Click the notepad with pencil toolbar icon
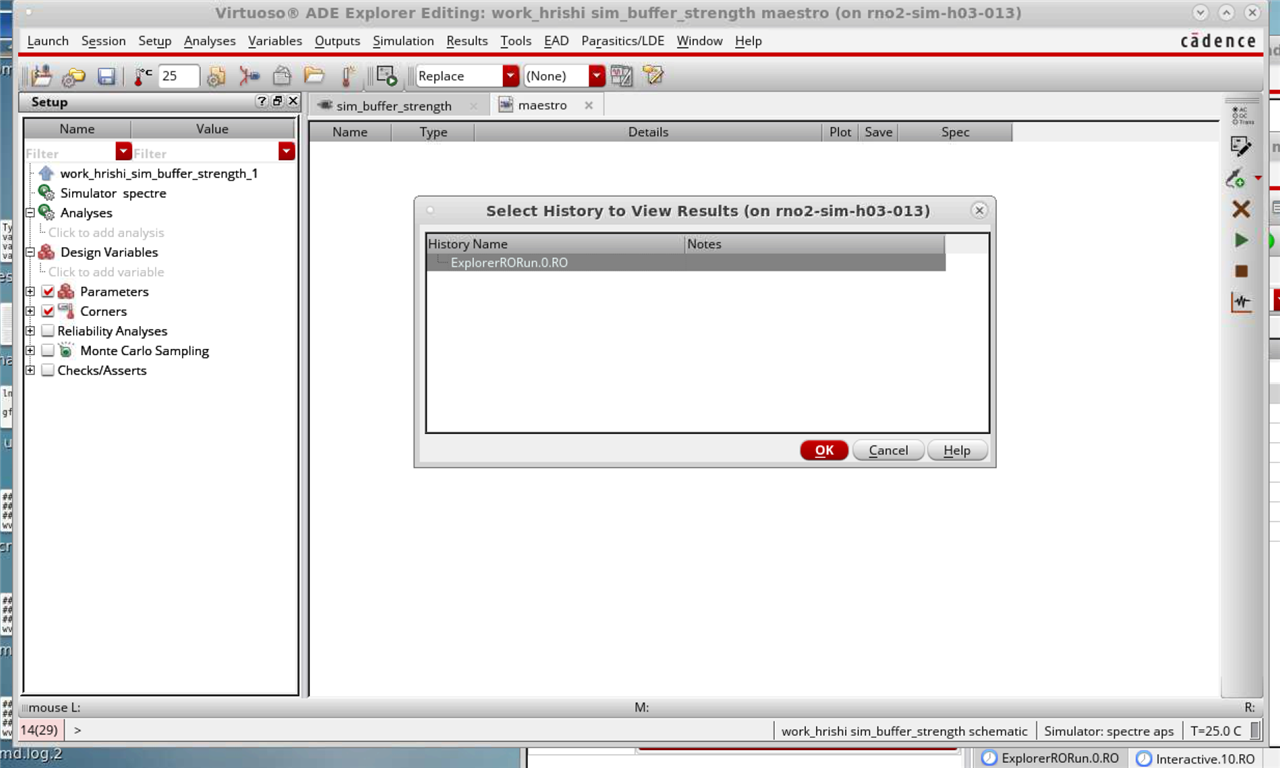 (x=653, y=76)
